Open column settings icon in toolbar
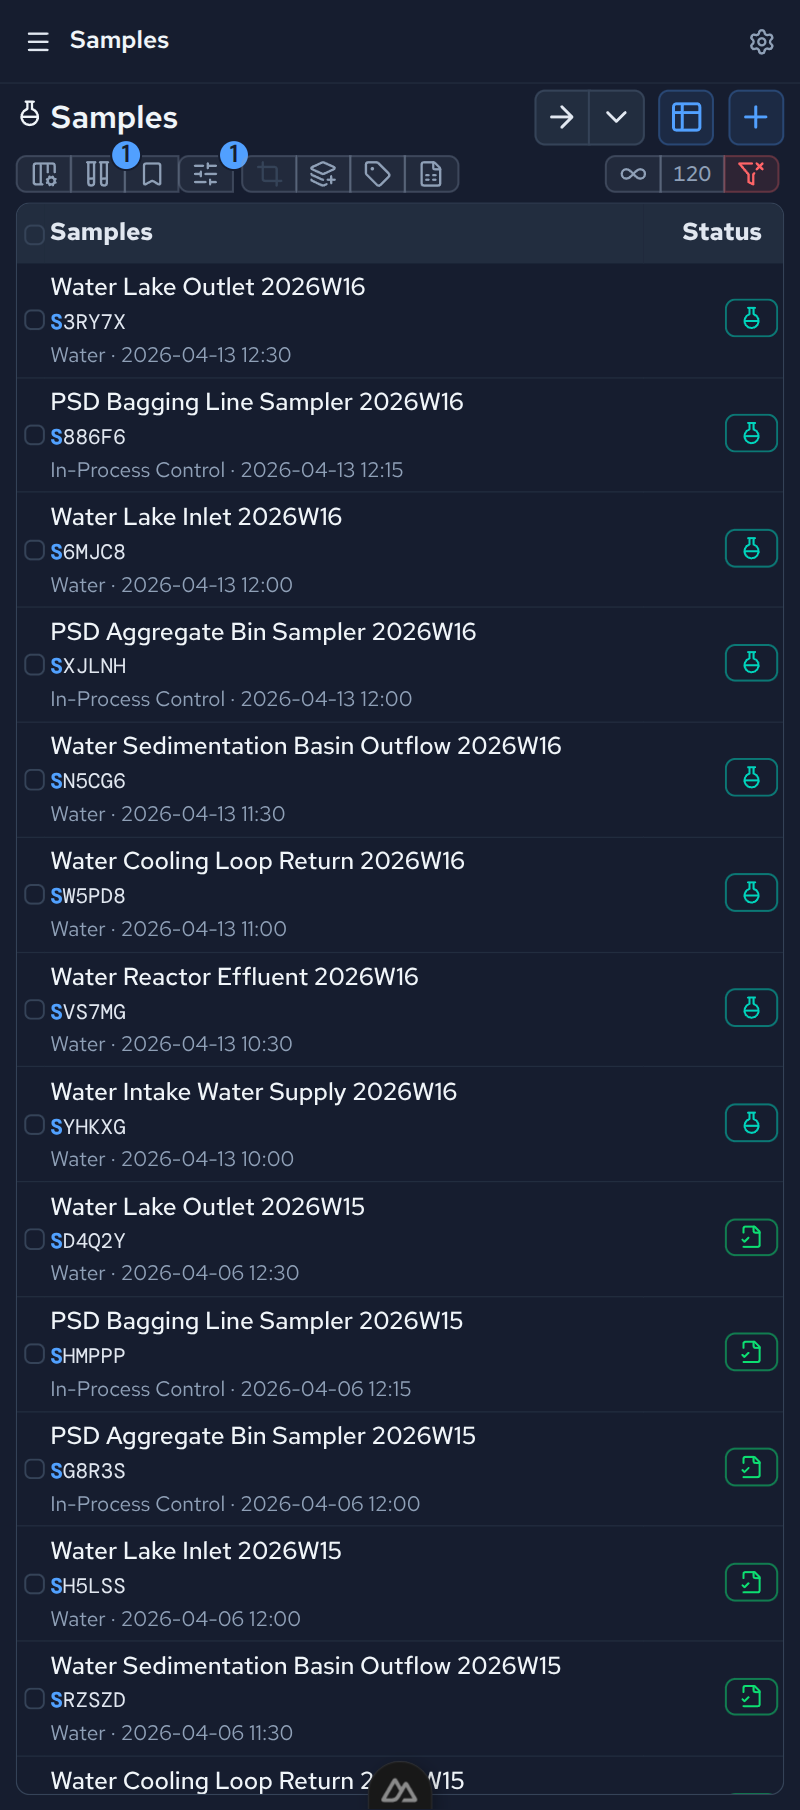This screenshot has width=800, height=1810. 44,174
